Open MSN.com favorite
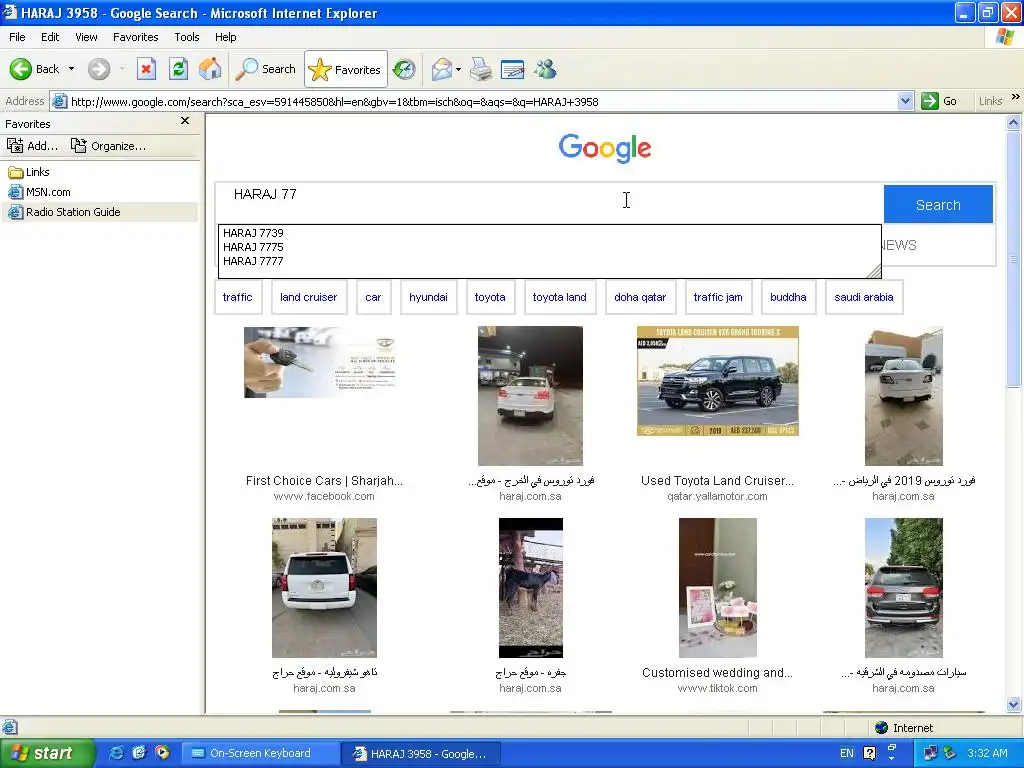1024x768 pixels. 39,192
